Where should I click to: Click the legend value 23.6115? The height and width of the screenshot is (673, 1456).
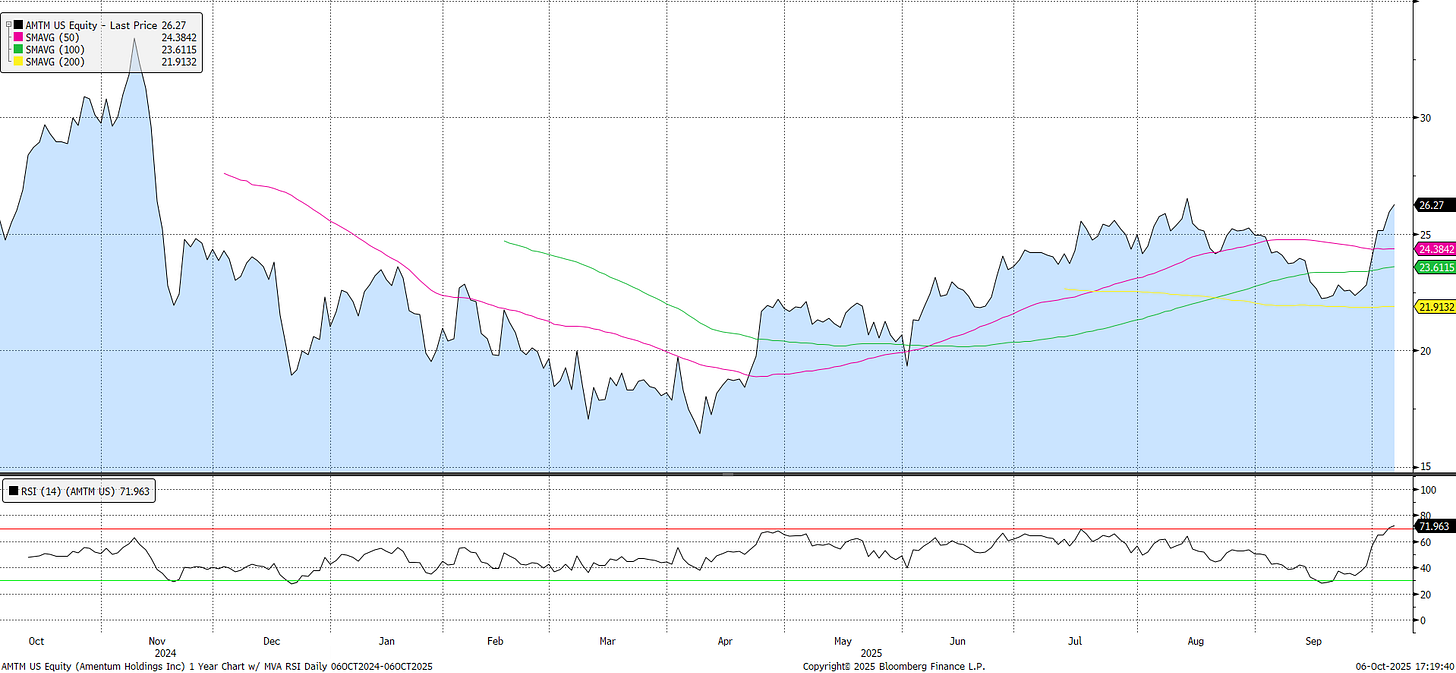coord(180,48)
